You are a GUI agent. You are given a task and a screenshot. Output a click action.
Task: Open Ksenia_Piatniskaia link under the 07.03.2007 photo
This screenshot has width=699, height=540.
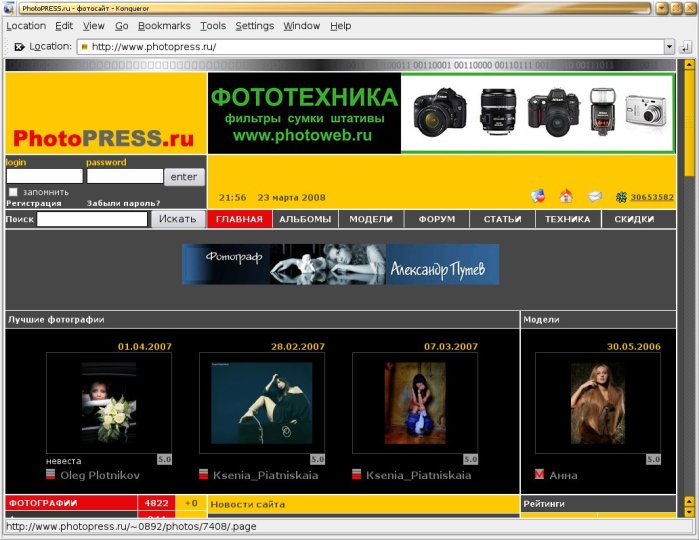(419, 475)
